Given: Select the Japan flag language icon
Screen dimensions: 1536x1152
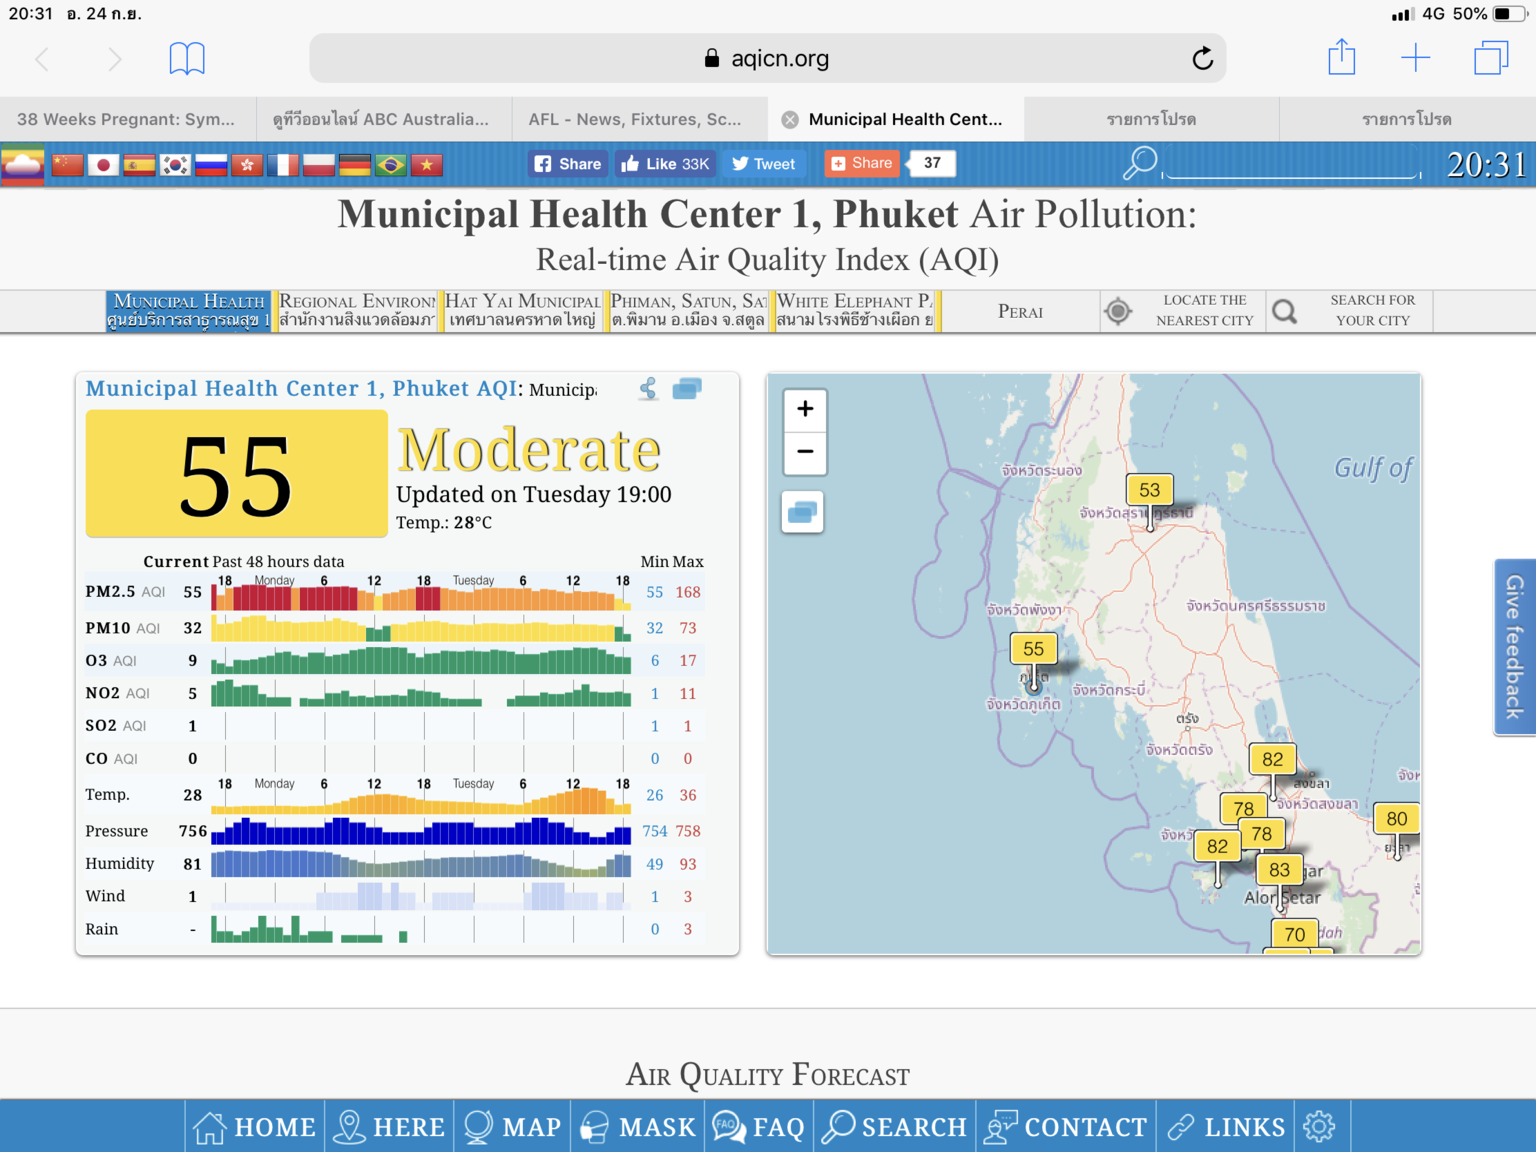Looking at the screenshot, I should tap(103, 165).
